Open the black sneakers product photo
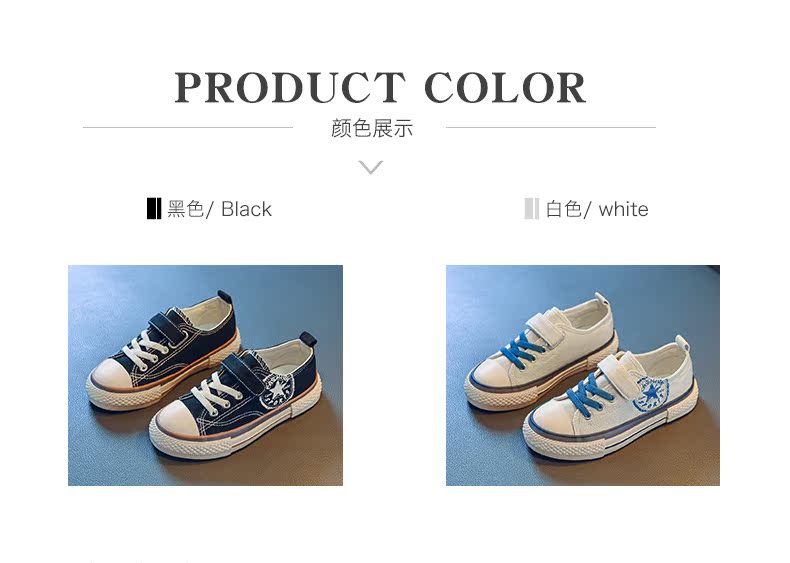The height and width of the screenshot is (563, 790). click(206, 375)
